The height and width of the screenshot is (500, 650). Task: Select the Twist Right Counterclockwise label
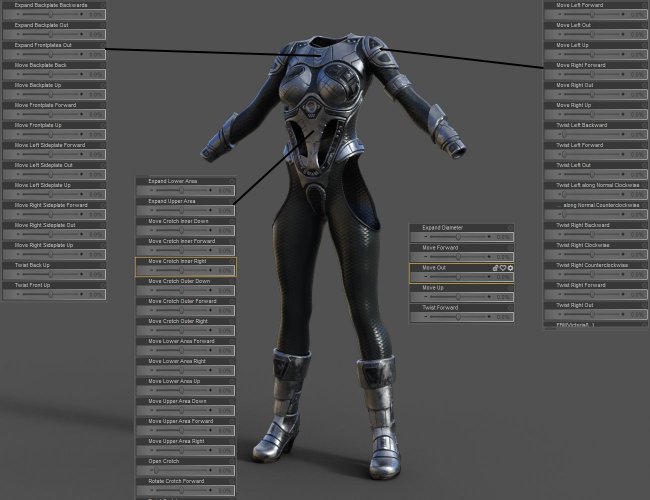pos(592,265)
